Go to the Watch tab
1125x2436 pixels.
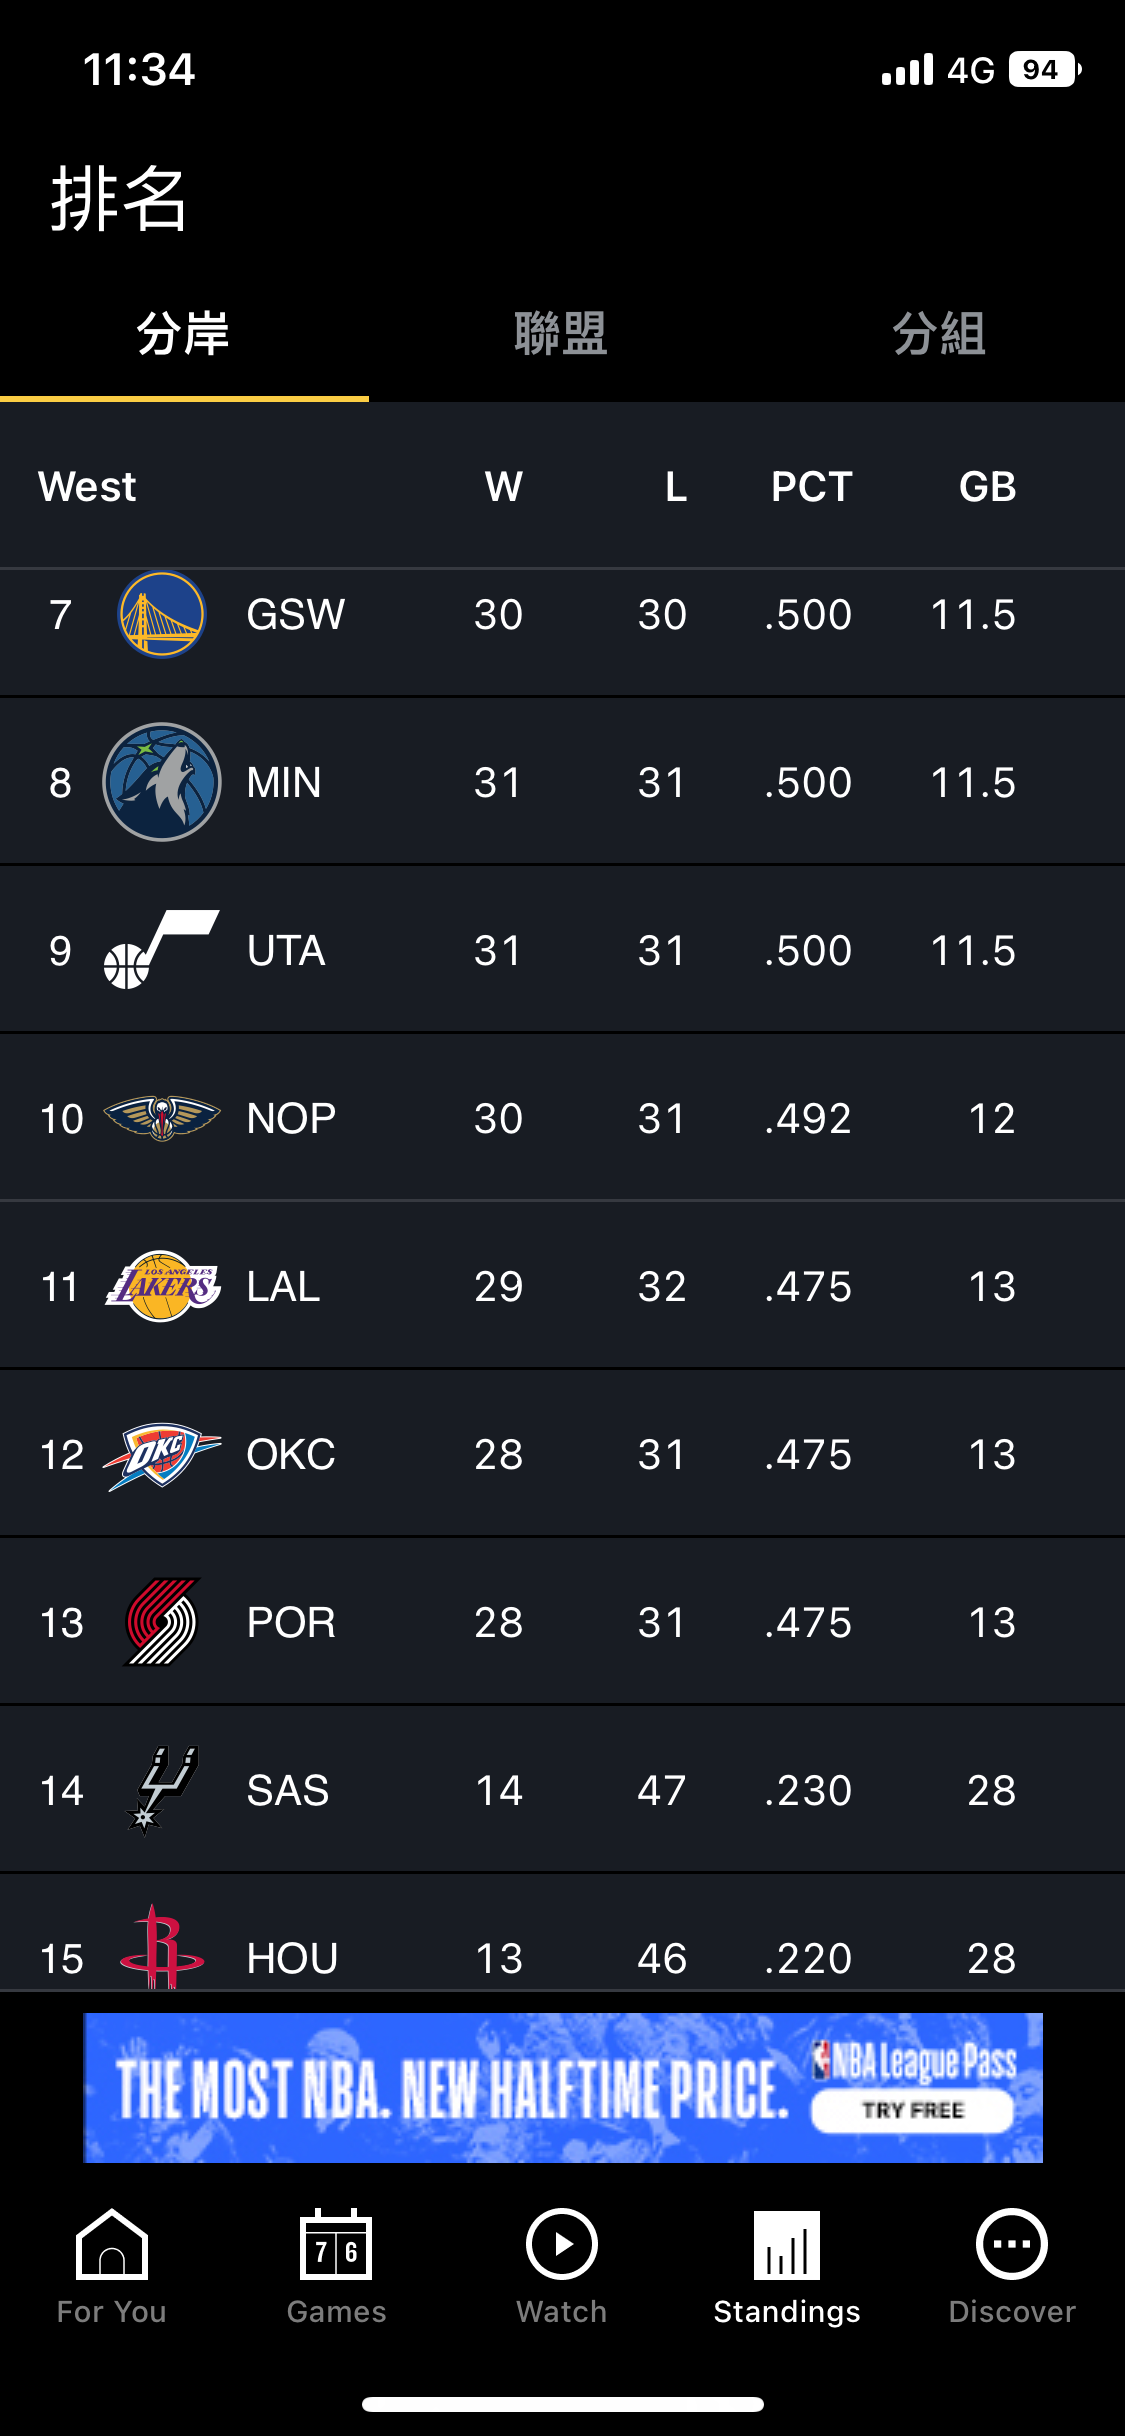click(x=562, y=2266)
